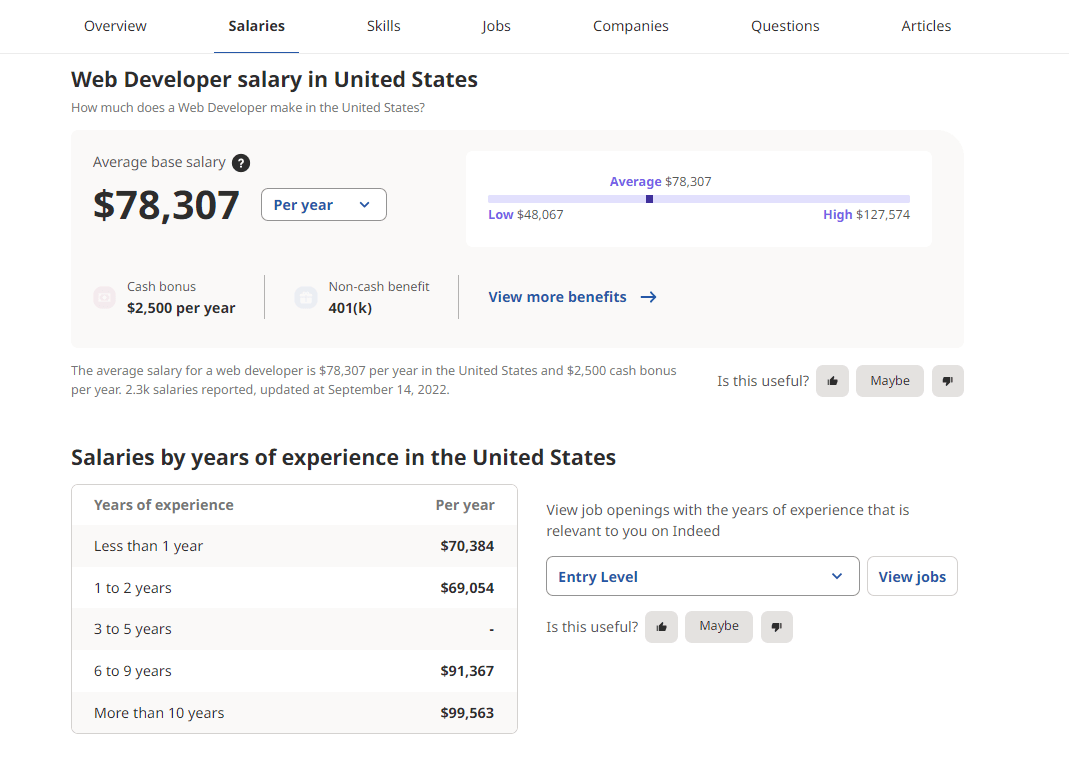Select the Salaries tab

(x=256, y=26)
